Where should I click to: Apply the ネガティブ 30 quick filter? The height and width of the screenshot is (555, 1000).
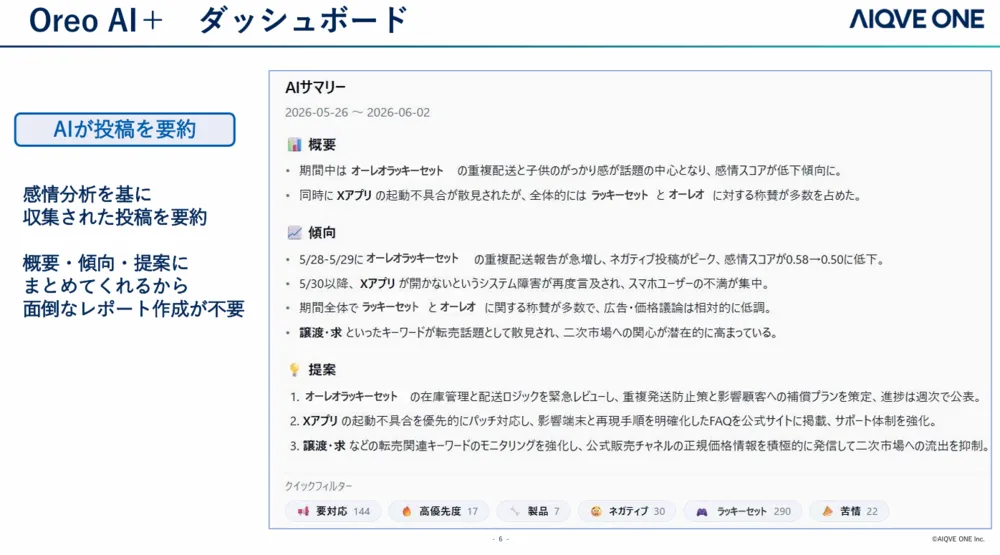tap(627, 511)
